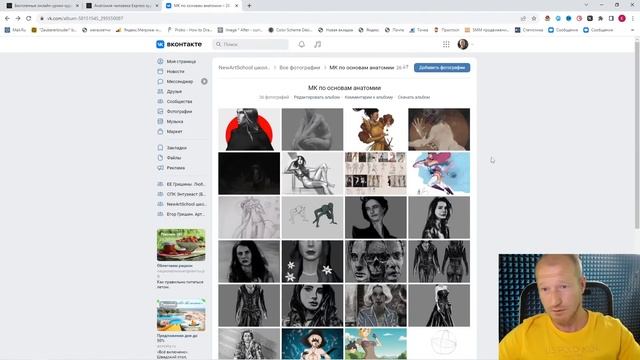Viewport: 640px width, 360px height.
Task: Open the Mail.ru bookmark
Action: point(15,30)
